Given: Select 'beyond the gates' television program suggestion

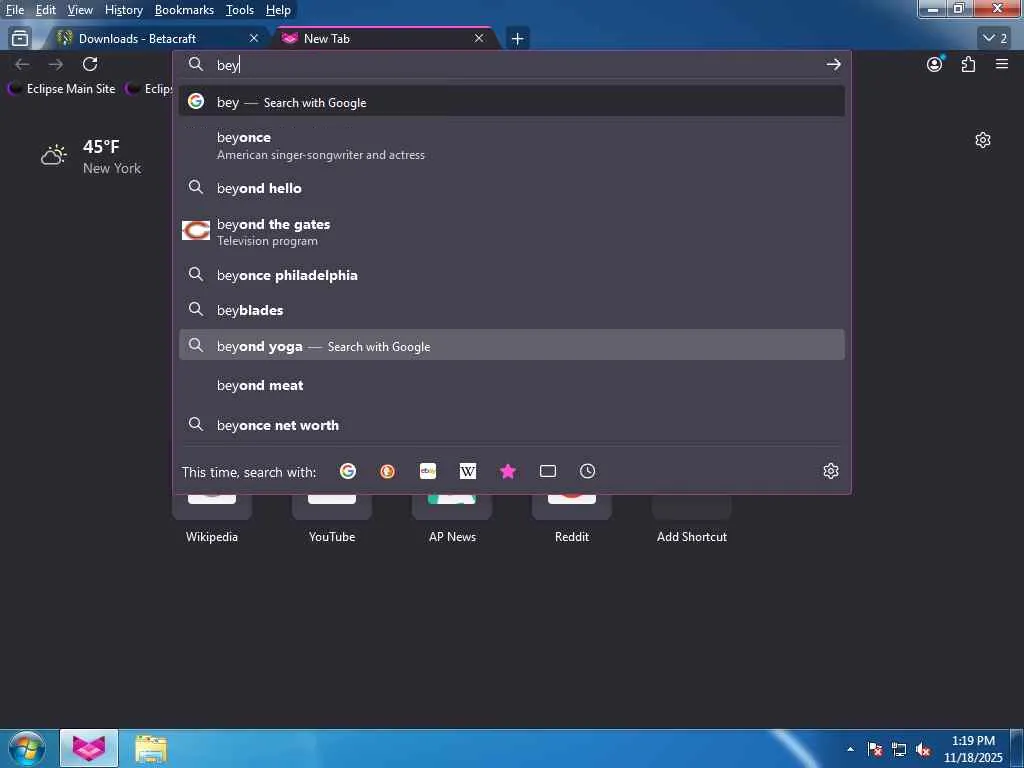Looking at the screenshot, I should tap(511, 232).
